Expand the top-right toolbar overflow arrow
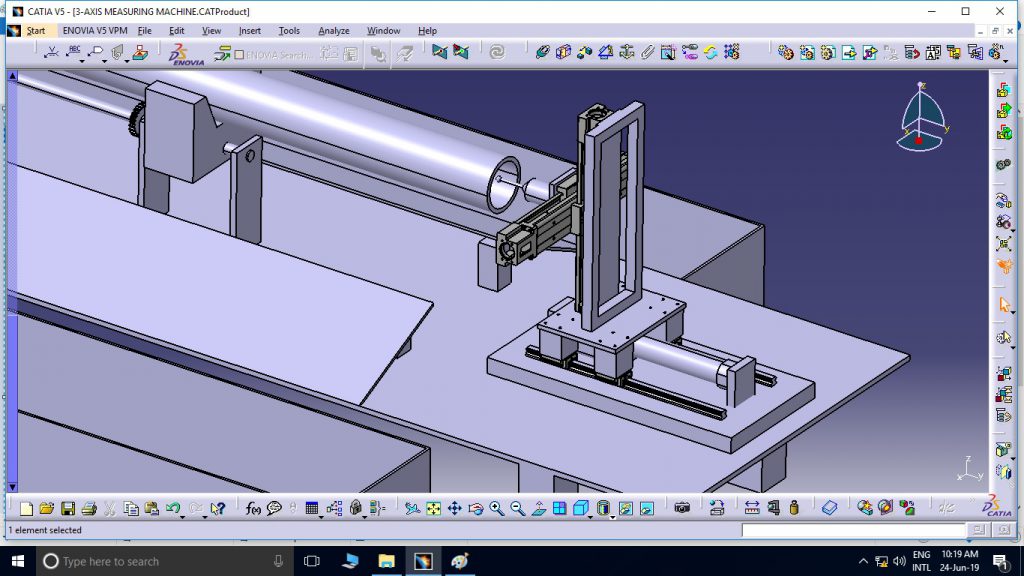The image size is (1024, 576). [x=1006, y=61]
